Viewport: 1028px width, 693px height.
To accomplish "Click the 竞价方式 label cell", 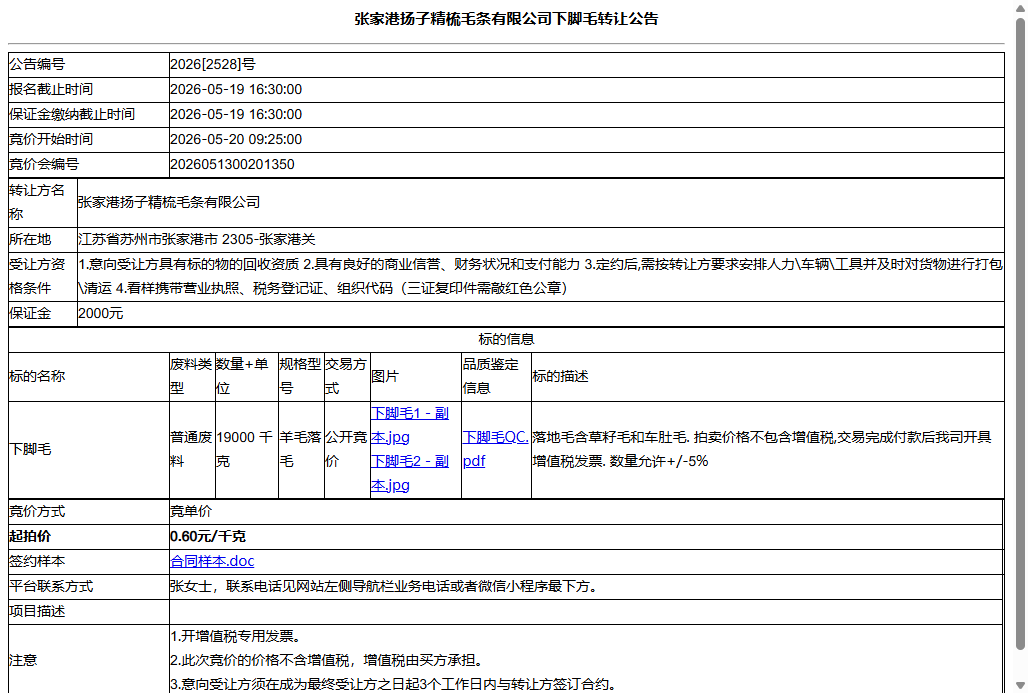I will pos(89,511).
